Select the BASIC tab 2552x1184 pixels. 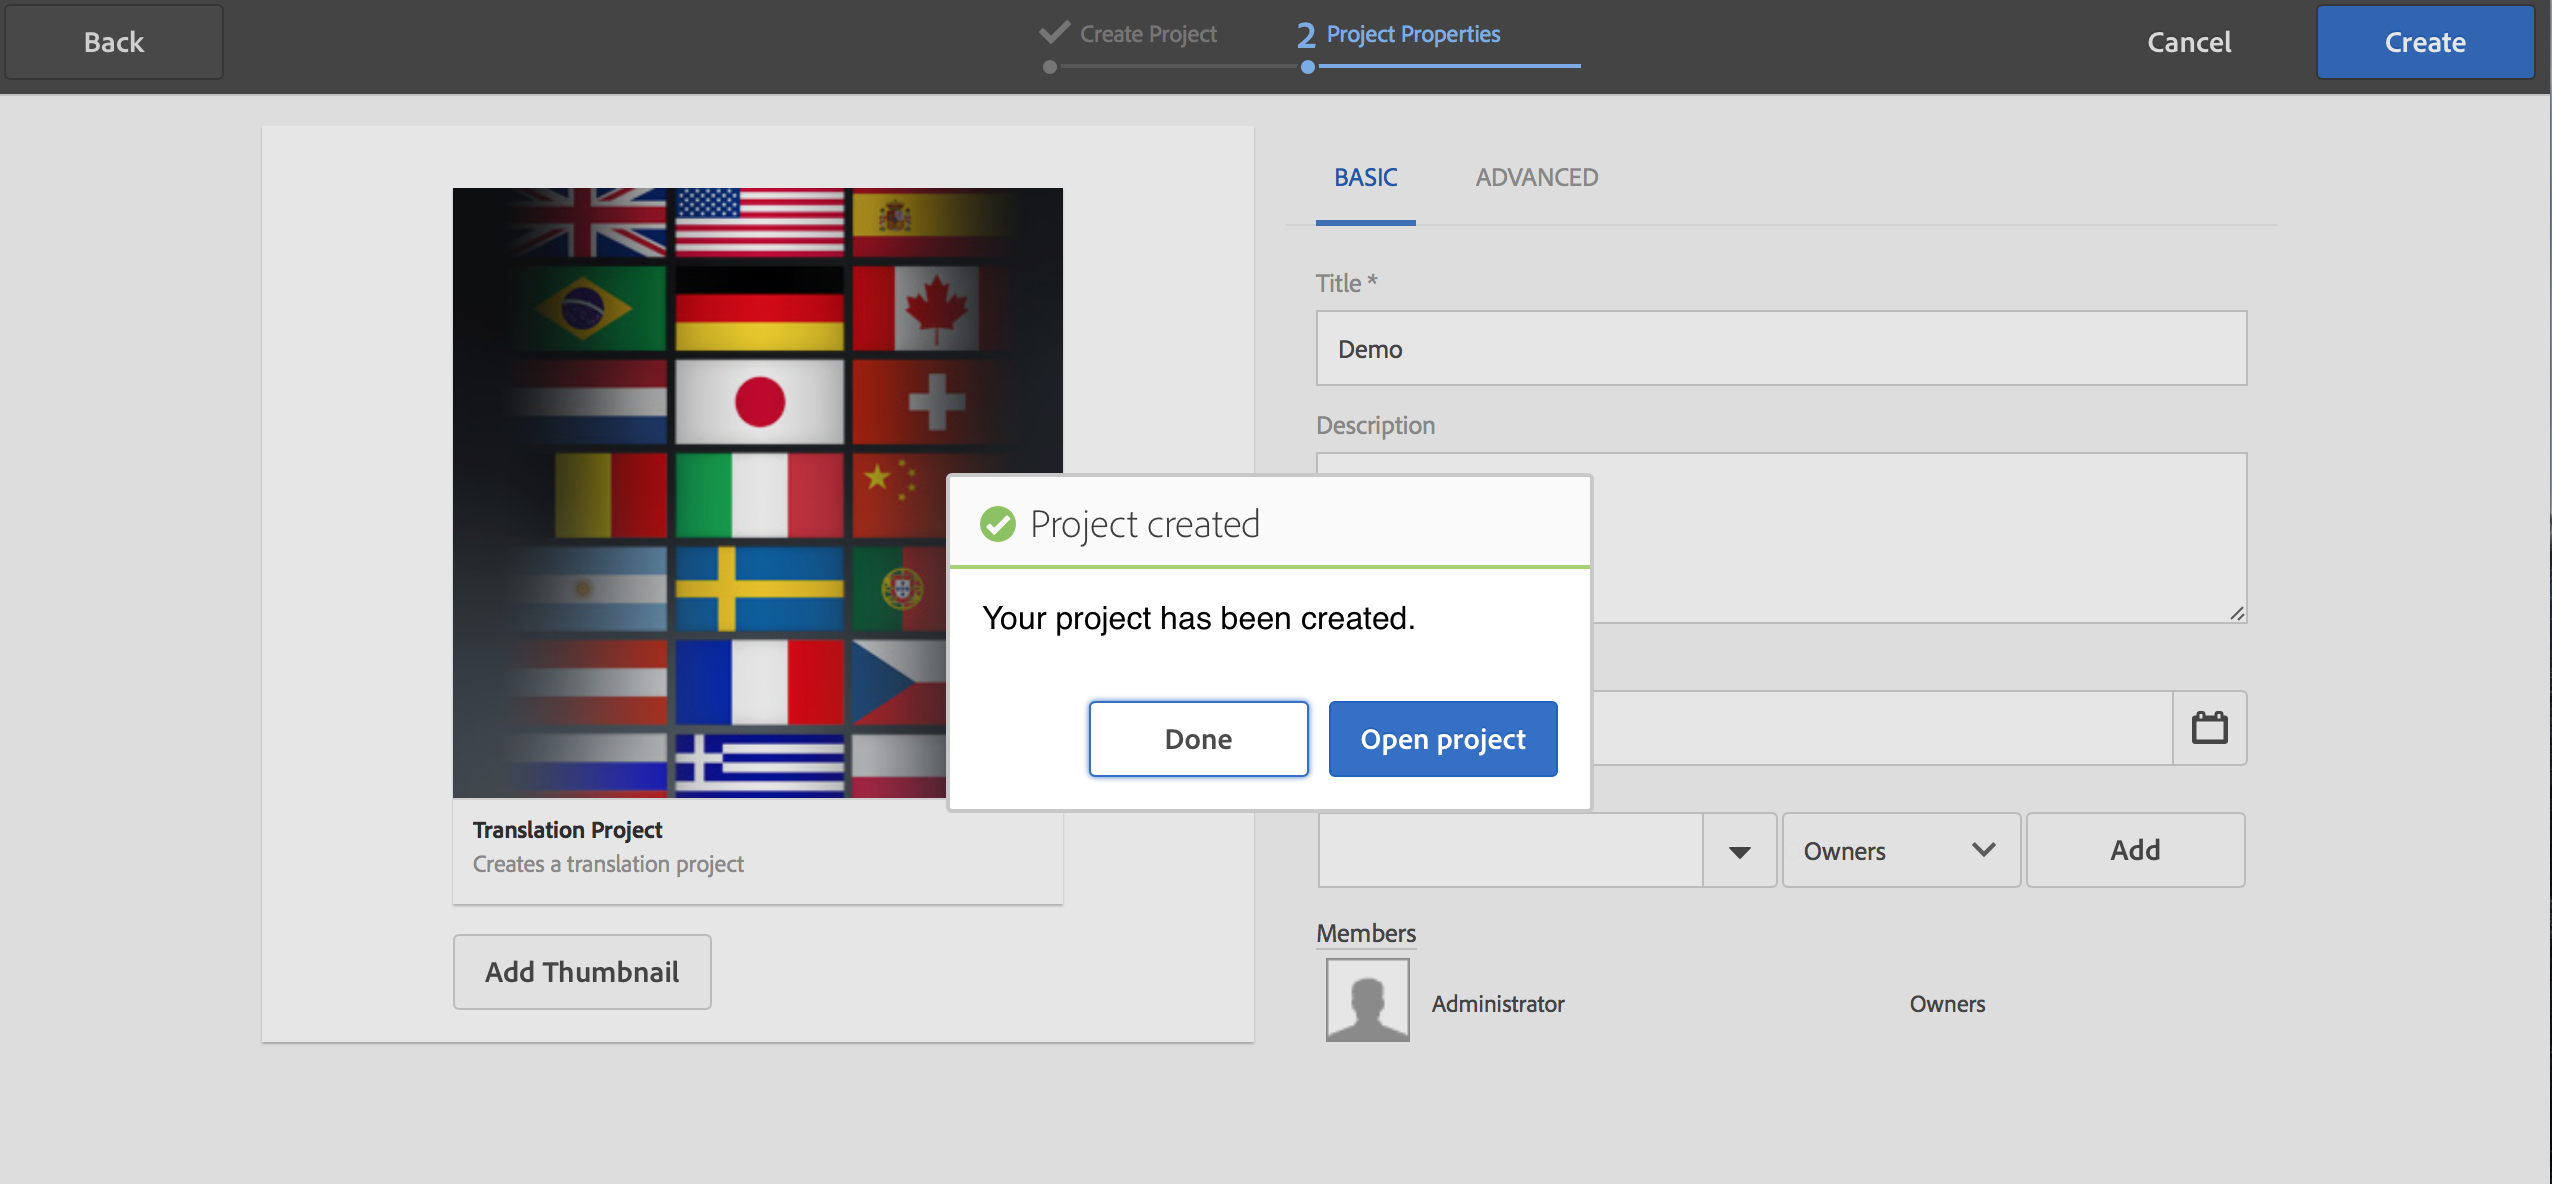click(1365, 178)
